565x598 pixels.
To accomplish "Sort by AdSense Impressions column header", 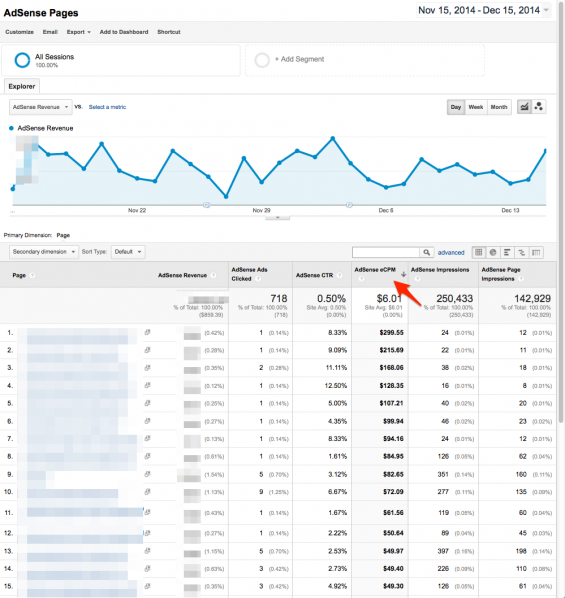I will (x=440, y=270).
